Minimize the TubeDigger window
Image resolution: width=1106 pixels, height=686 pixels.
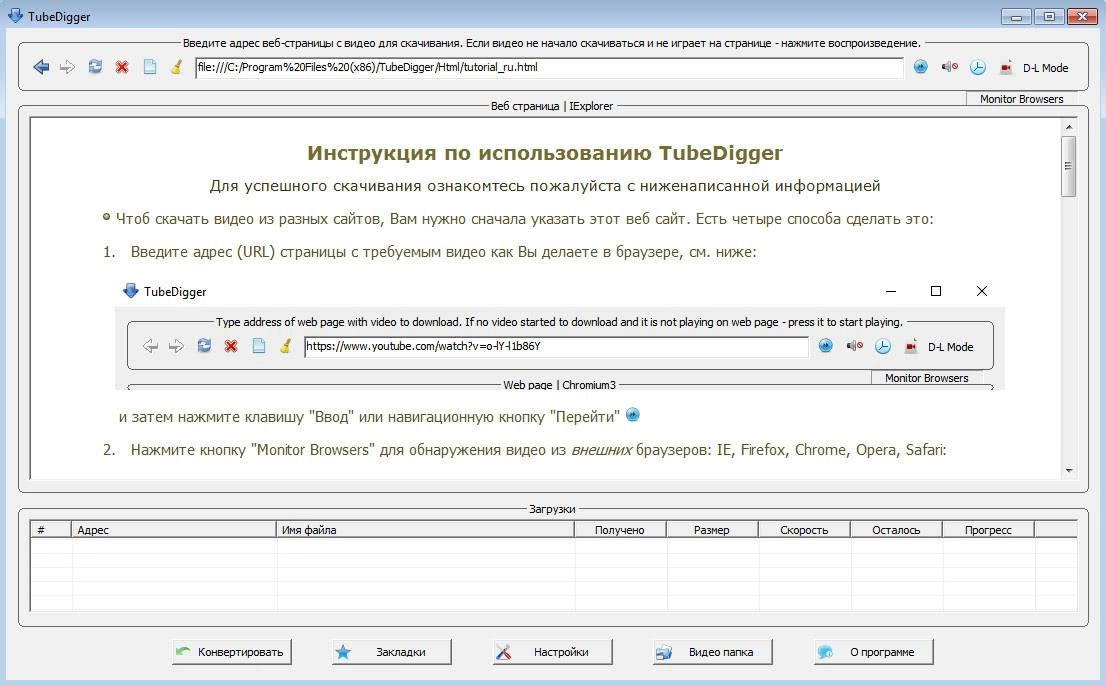tap(1016, 17)
